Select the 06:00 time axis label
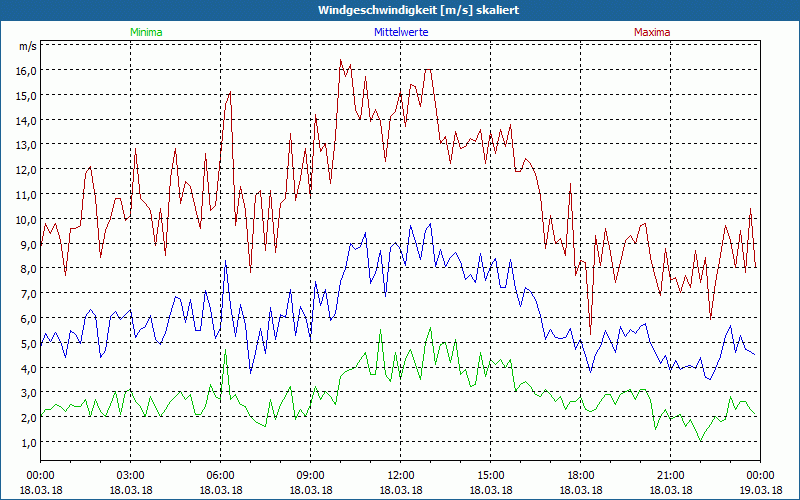 click(221, 475)
